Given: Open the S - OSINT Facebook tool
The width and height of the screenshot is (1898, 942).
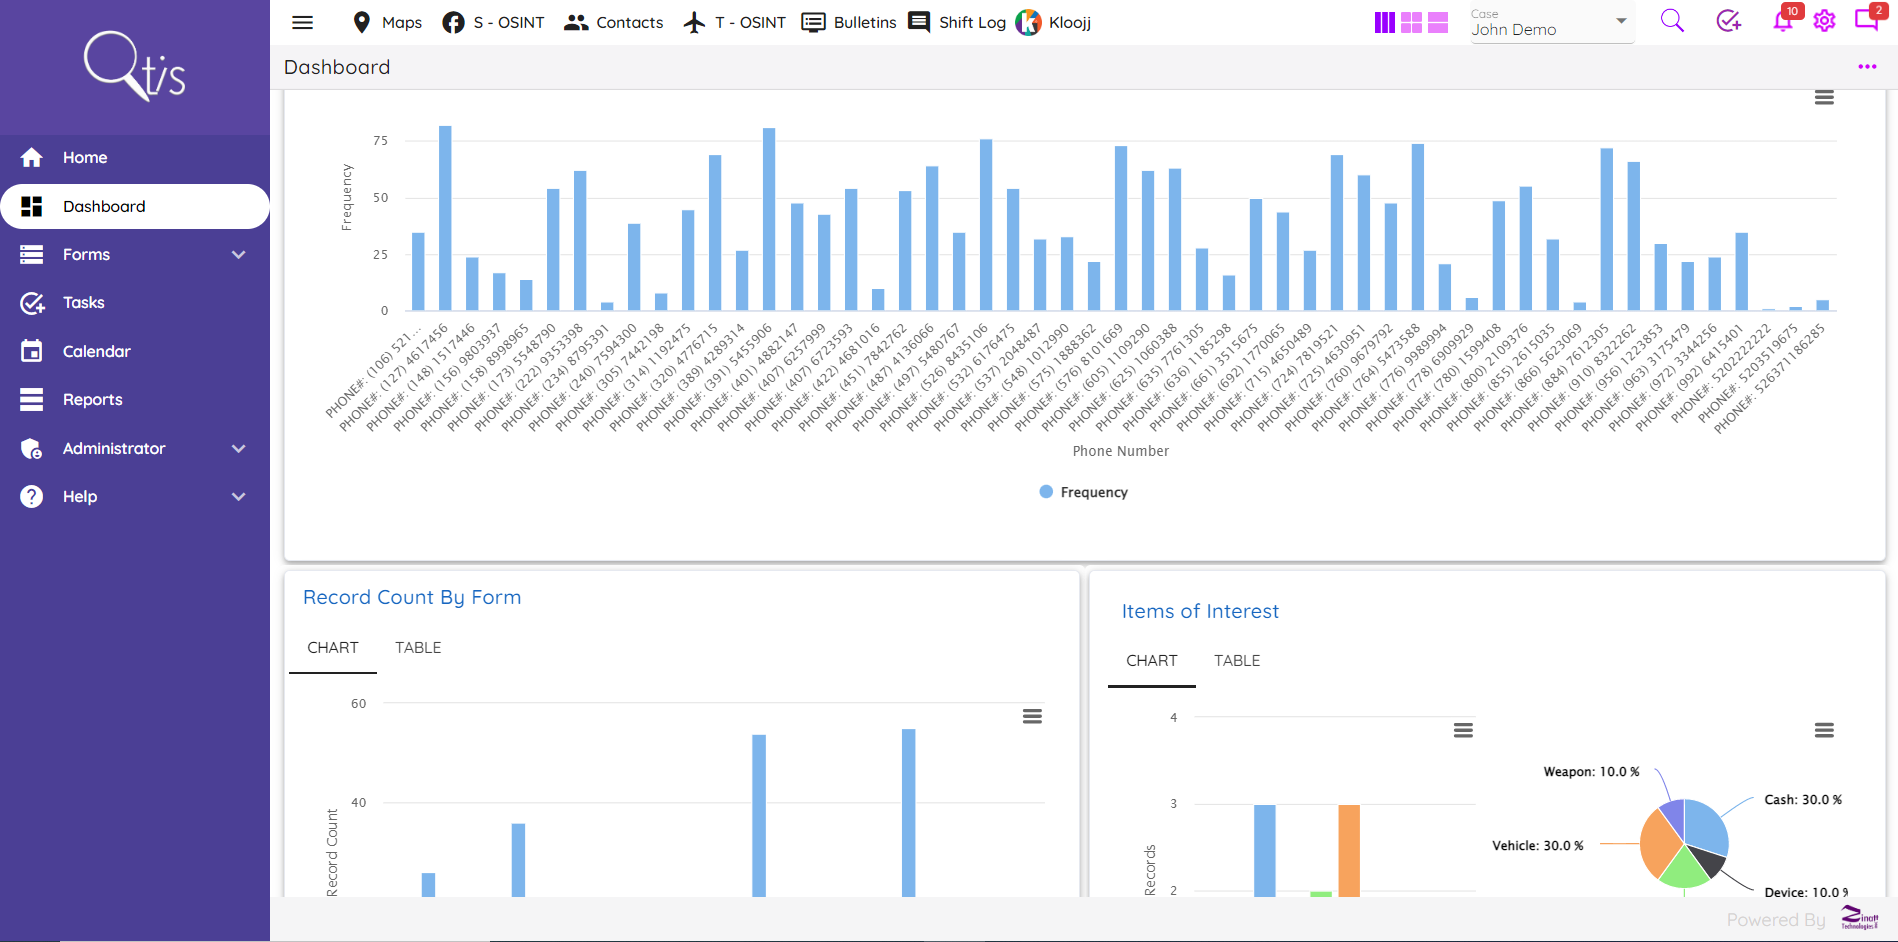Looking at the screenshot, I should [x=493, y=22].
